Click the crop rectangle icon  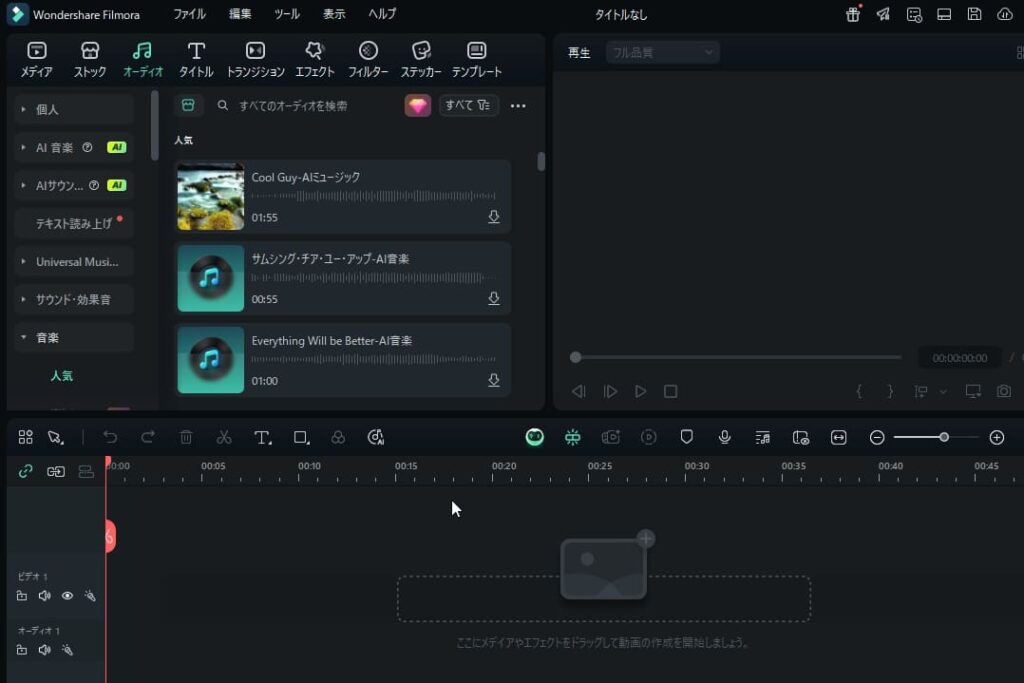pyautogui.click(x=301, y=437)
